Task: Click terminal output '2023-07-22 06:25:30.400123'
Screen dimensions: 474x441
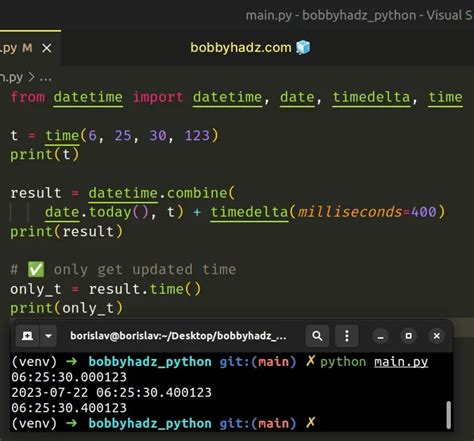Action: pos(111,392)
